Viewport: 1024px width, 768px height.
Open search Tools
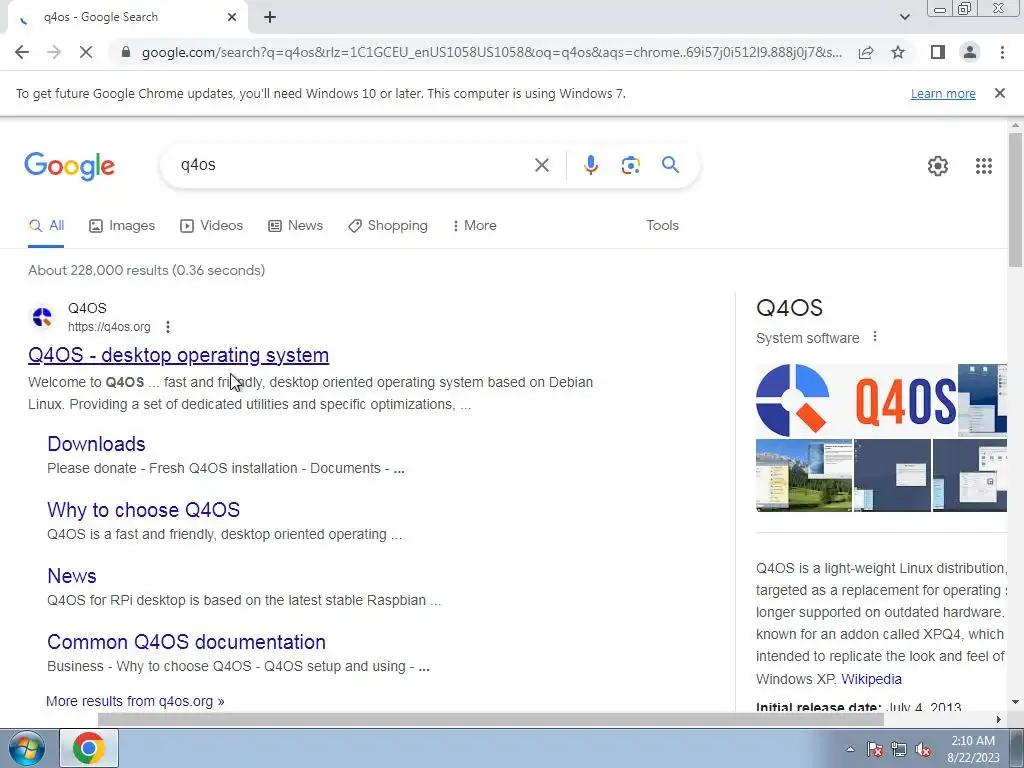pos(662,225)
